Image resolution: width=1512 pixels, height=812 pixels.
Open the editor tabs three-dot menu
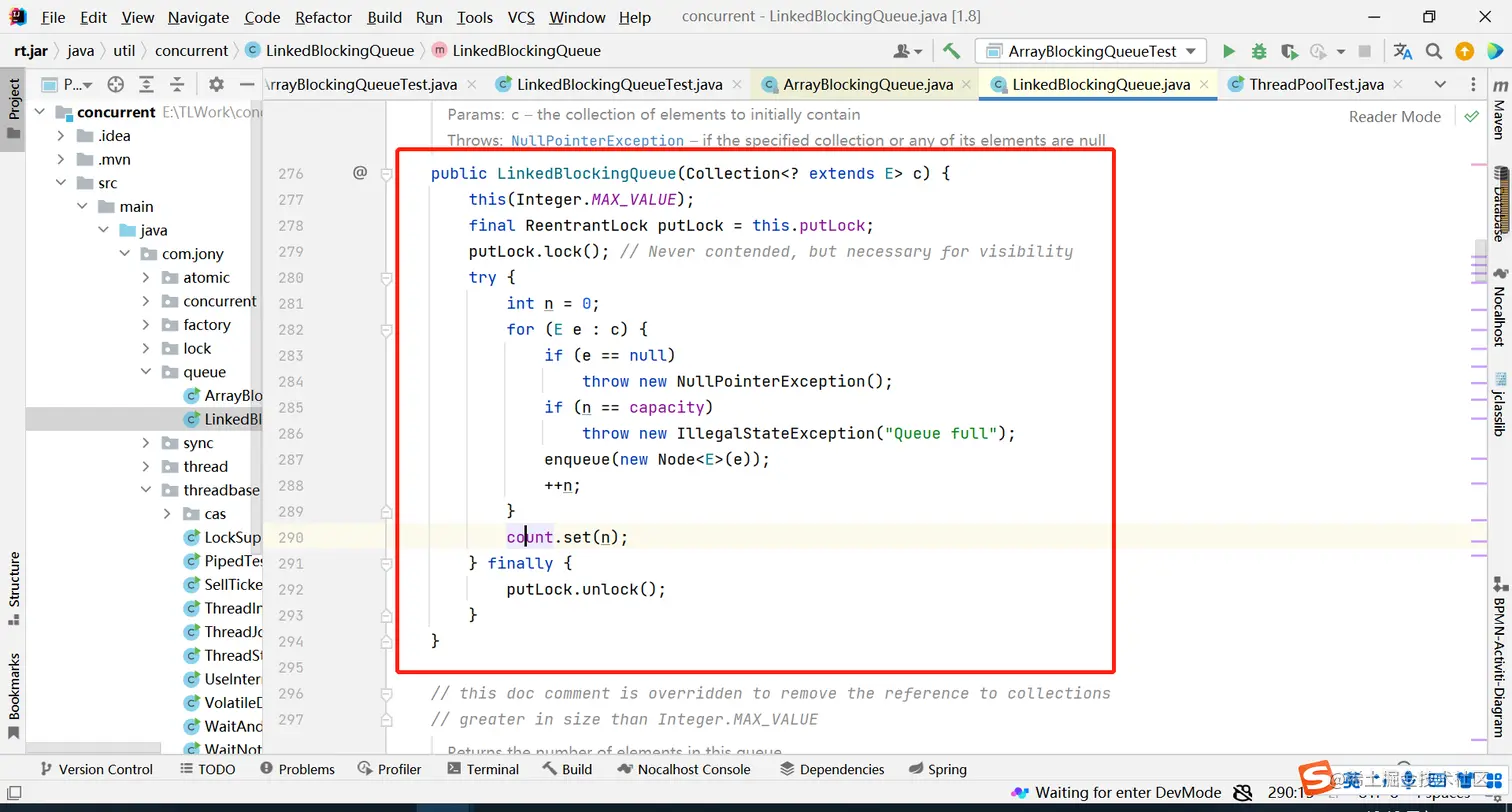click(1473, 85)
